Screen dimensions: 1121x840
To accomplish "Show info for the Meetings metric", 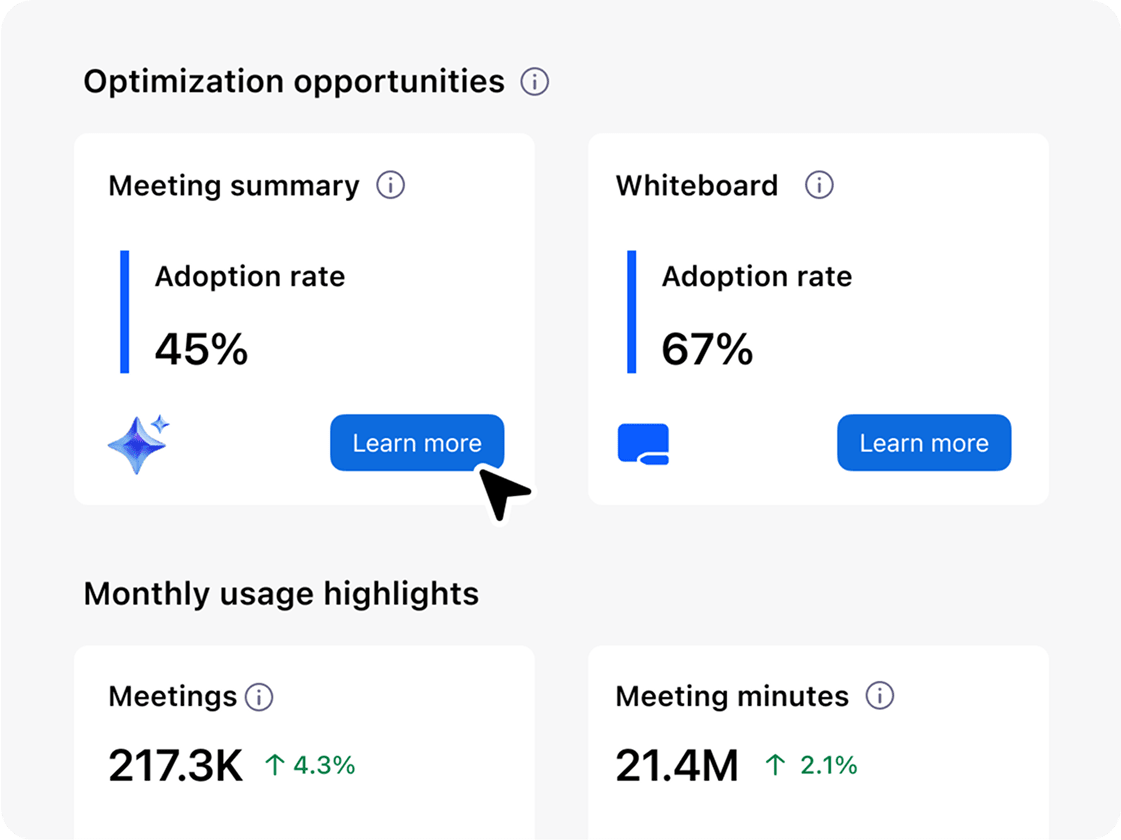I will click(x=259, y=697).
